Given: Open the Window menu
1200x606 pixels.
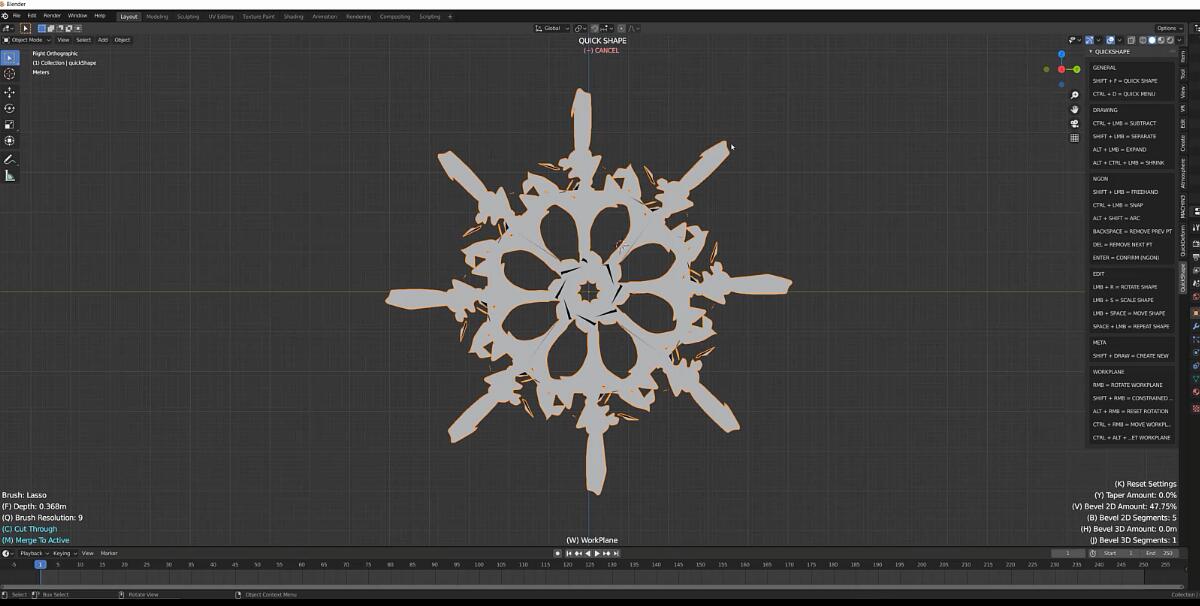Looking at the screenshot, I should click(x=77, y=16).
